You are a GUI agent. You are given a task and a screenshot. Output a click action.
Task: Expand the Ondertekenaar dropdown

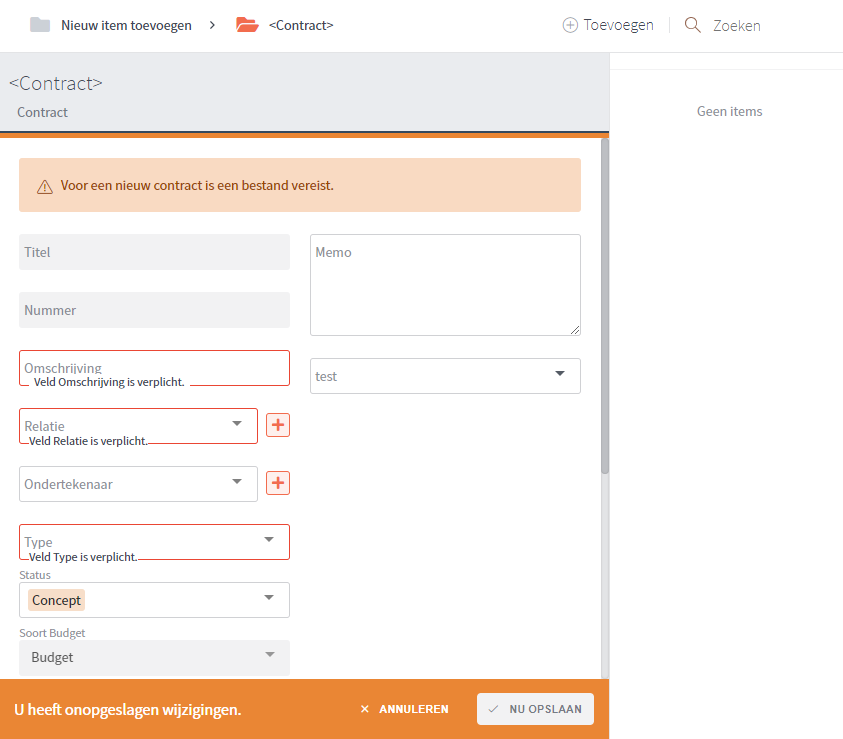tap(237, 482)
